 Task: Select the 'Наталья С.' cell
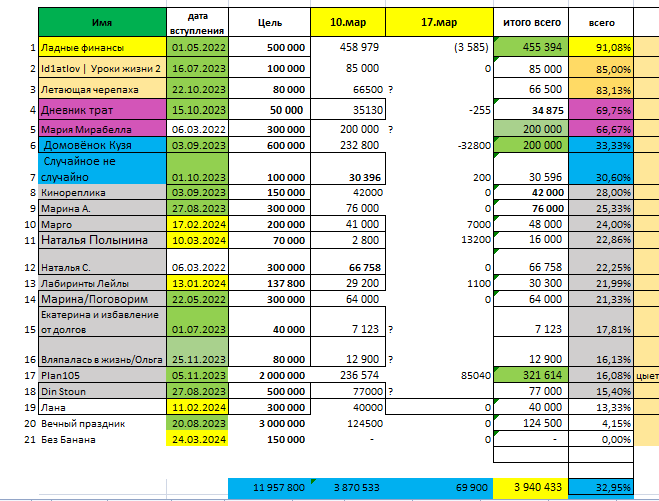pyautogui.click(x=102, y=262)
